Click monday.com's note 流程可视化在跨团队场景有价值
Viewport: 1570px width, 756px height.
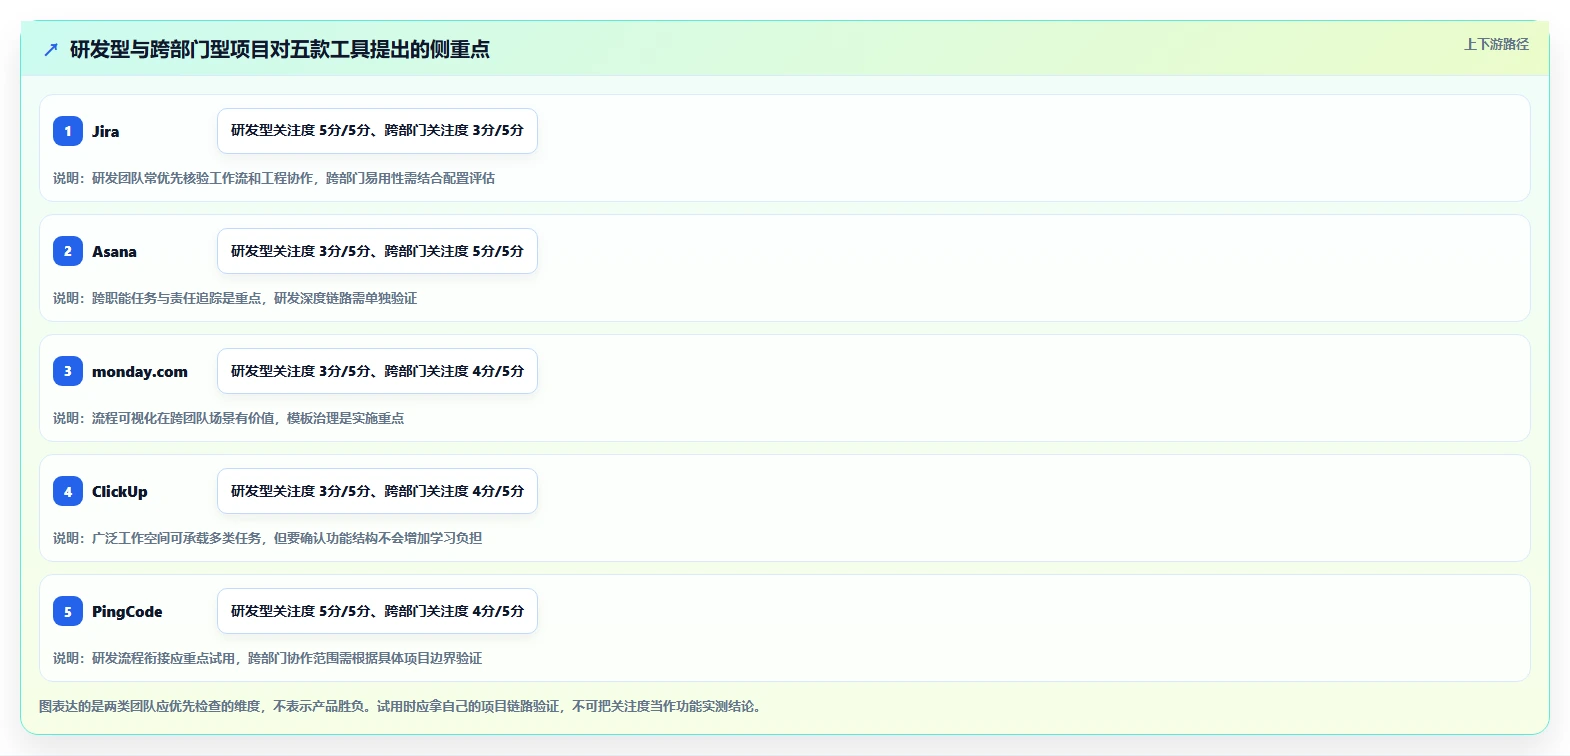(x=229, y=418)
